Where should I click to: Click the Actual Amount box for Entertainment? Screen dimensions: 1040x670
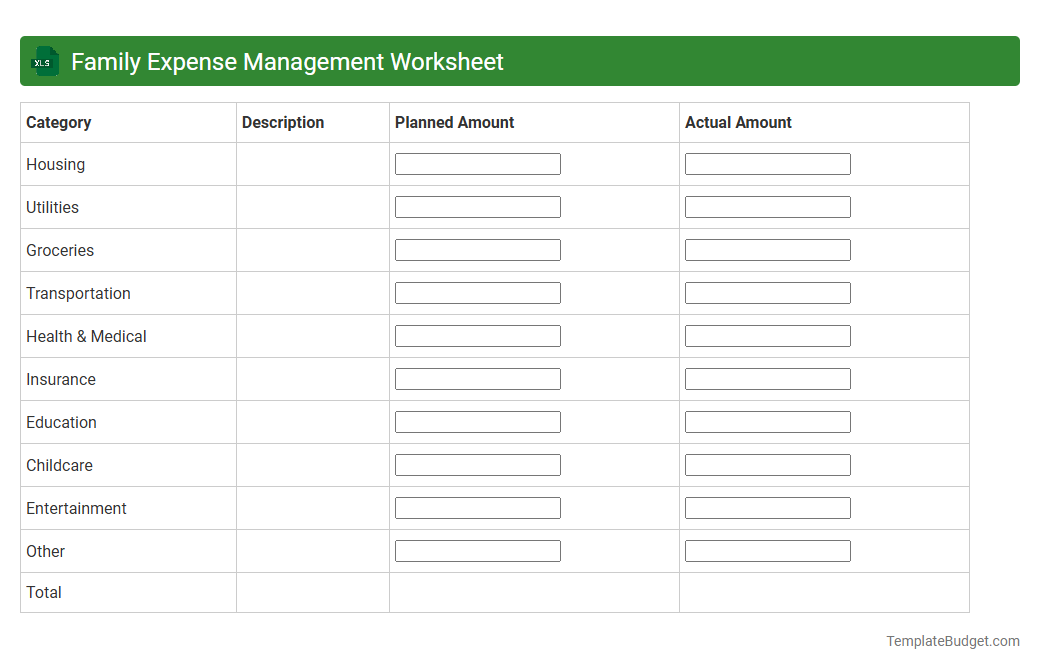pyautogui.click(x=767, y=507)
